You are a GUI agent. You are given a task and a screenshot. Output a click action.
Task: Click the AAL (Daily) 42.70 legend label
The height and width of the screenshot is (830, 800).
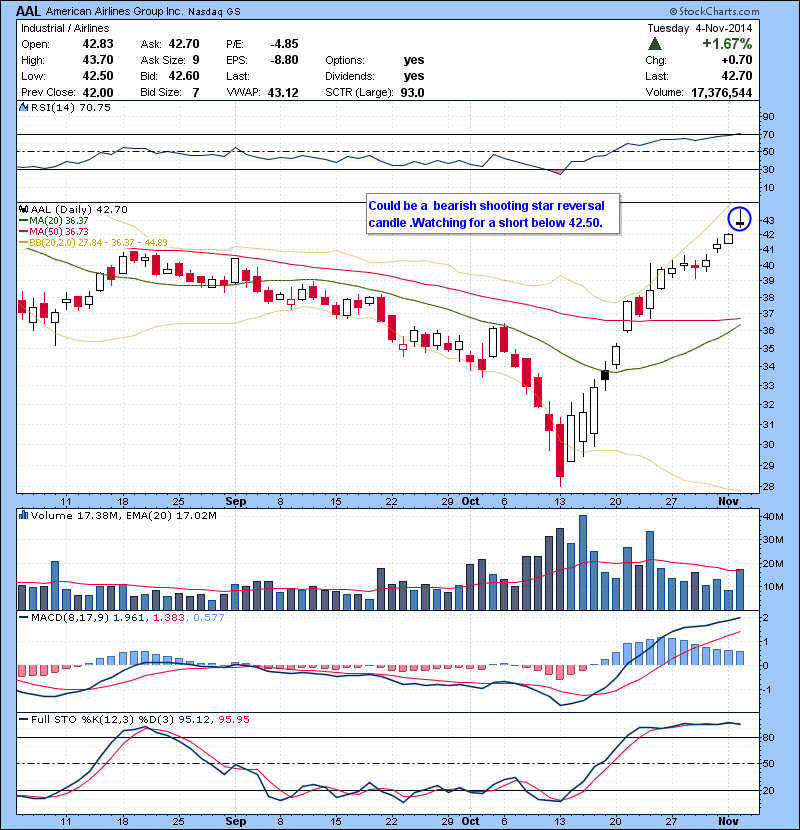point(79,210)
